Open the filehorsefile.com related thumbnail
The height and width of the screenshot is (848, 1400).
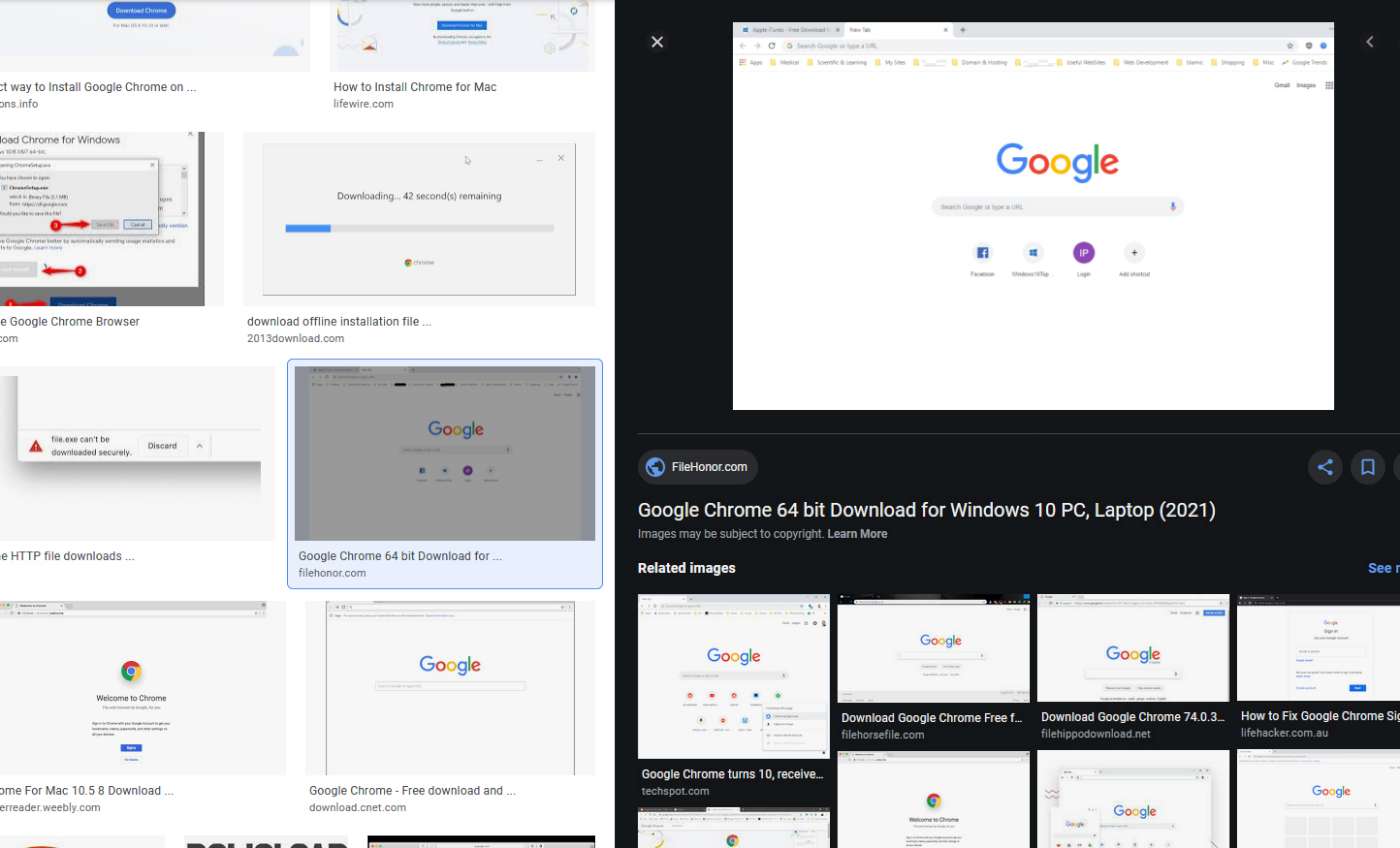(933, 648)
